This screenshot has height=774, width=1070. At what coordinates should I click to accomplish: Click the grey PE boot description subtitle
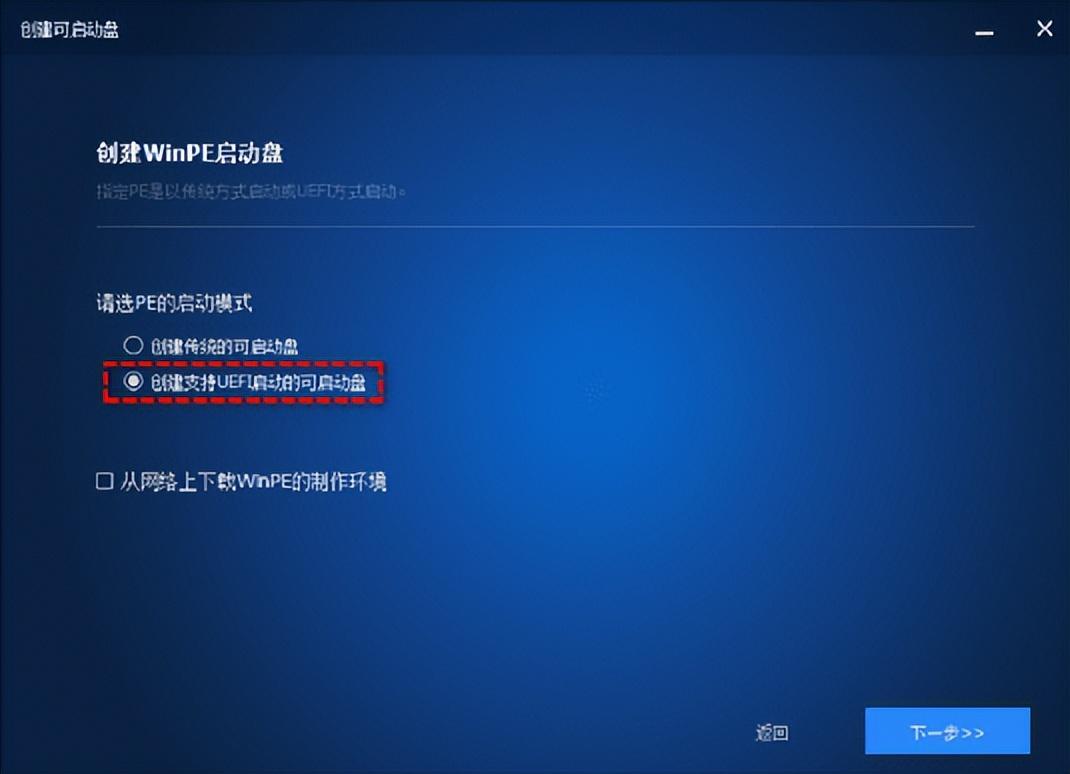coord(250,192)
